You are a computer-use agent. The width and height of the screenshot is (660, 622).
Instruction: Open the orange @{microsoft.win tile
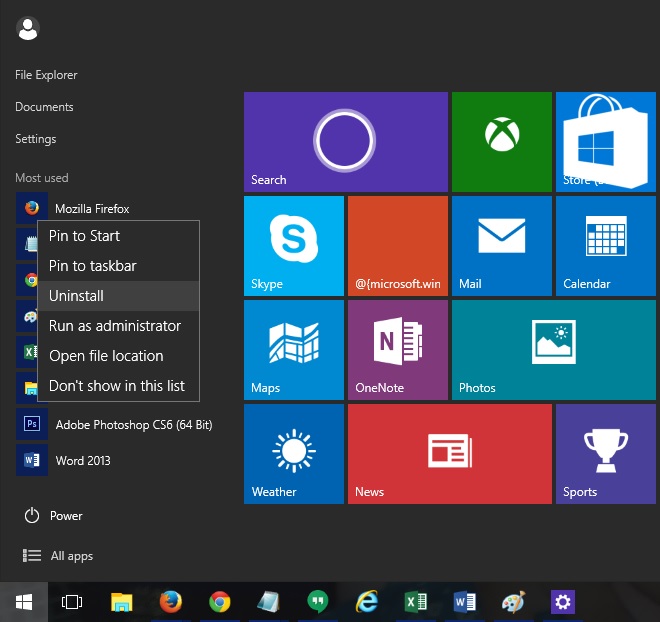tap(398, 246)
